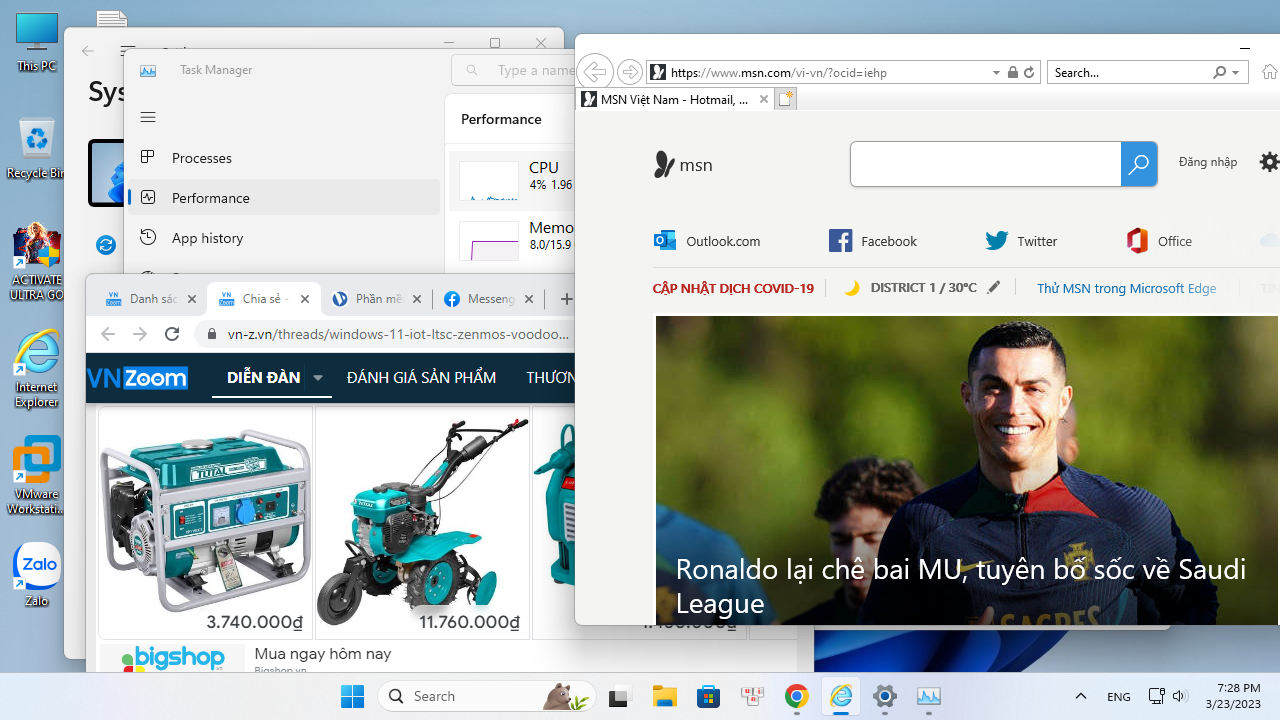Click the MSN settings gear icon
Image resolution: width=1280 pixels, height=720 pixels.
click(1268, 161)
